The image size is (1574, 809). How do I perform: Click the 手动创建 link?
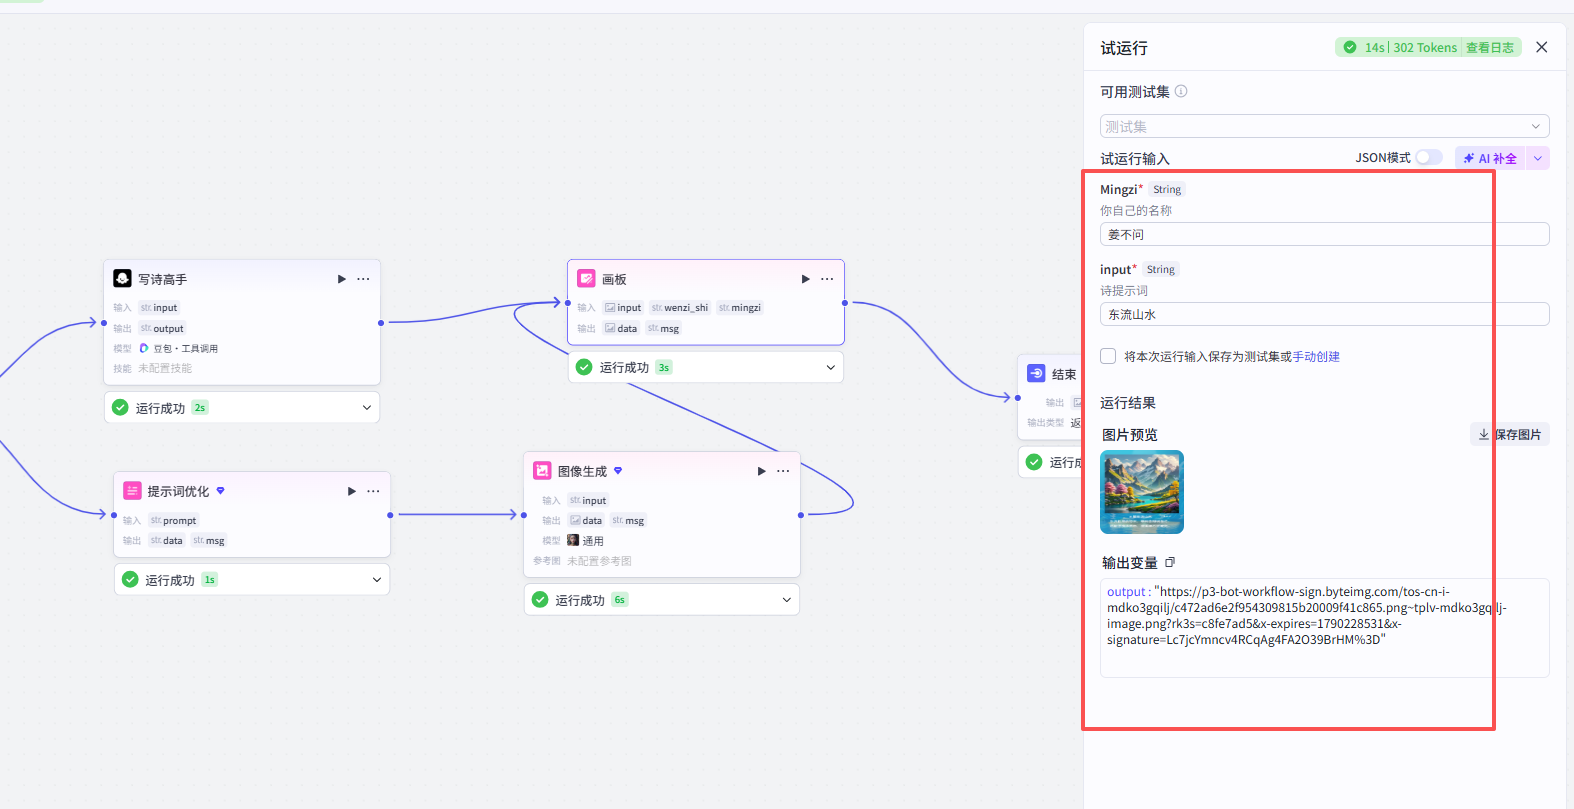[x=1316, y=356]
